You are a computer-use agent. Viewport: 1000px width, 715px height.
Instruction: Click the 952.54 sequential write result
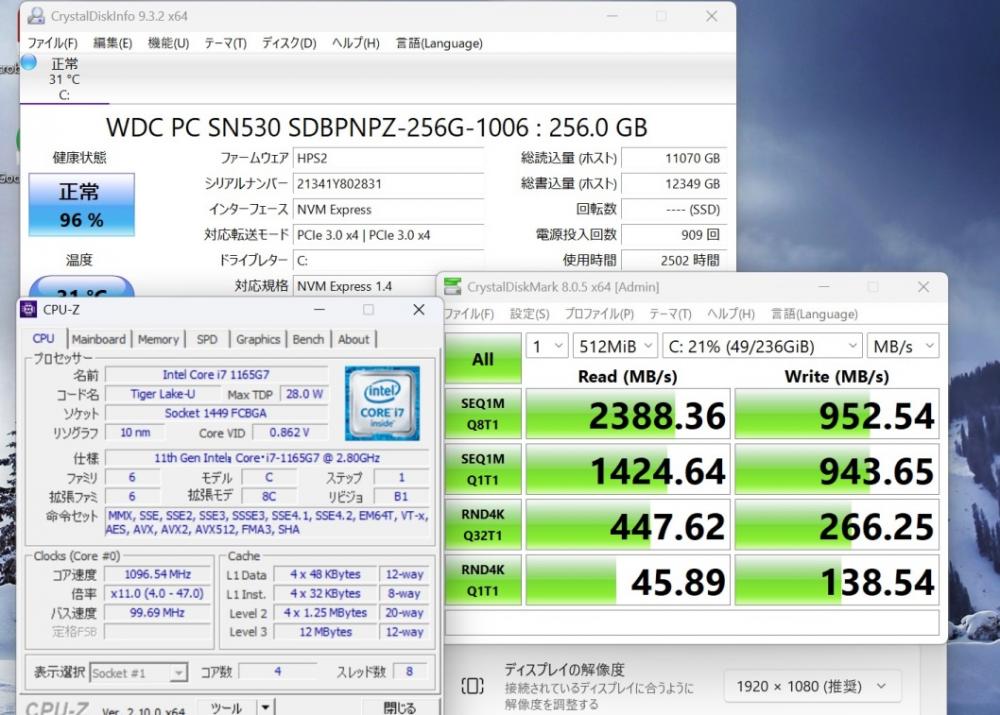click(837, 415)
